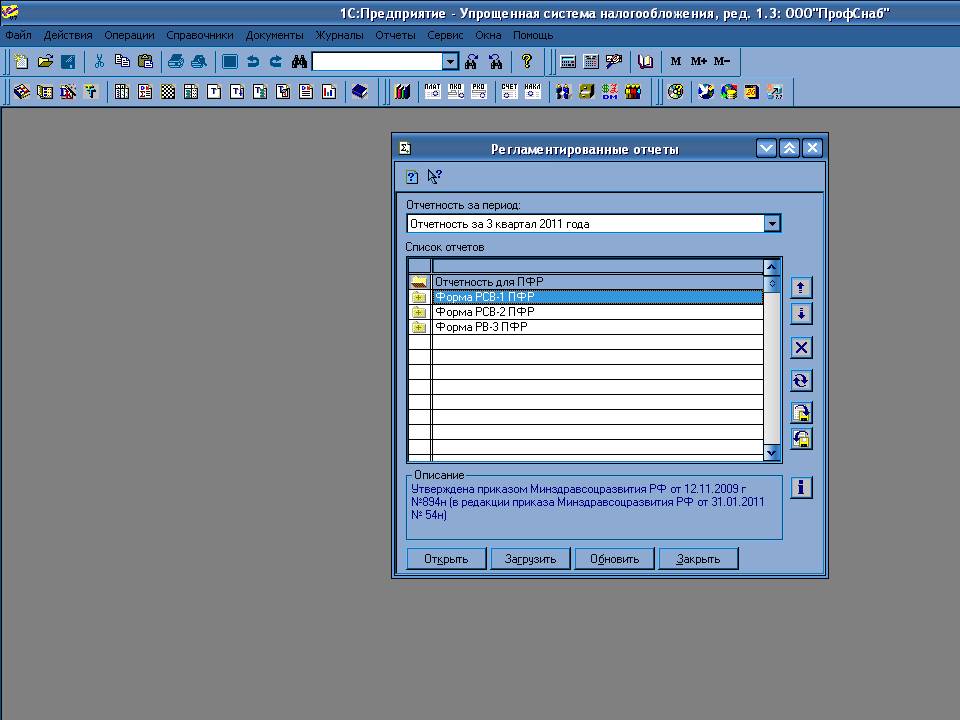
Task: Open the Справочники menu
Action: click(200, 35)
